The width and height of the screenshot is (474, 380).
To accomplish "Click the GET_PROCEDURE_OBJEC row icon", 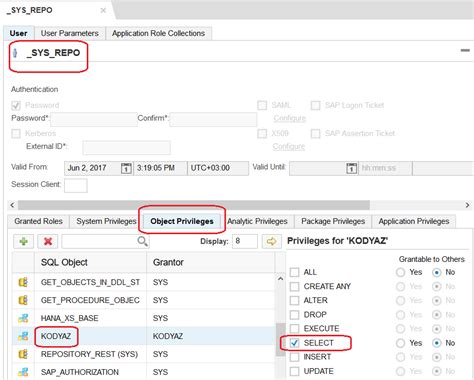I will point(23,300).
